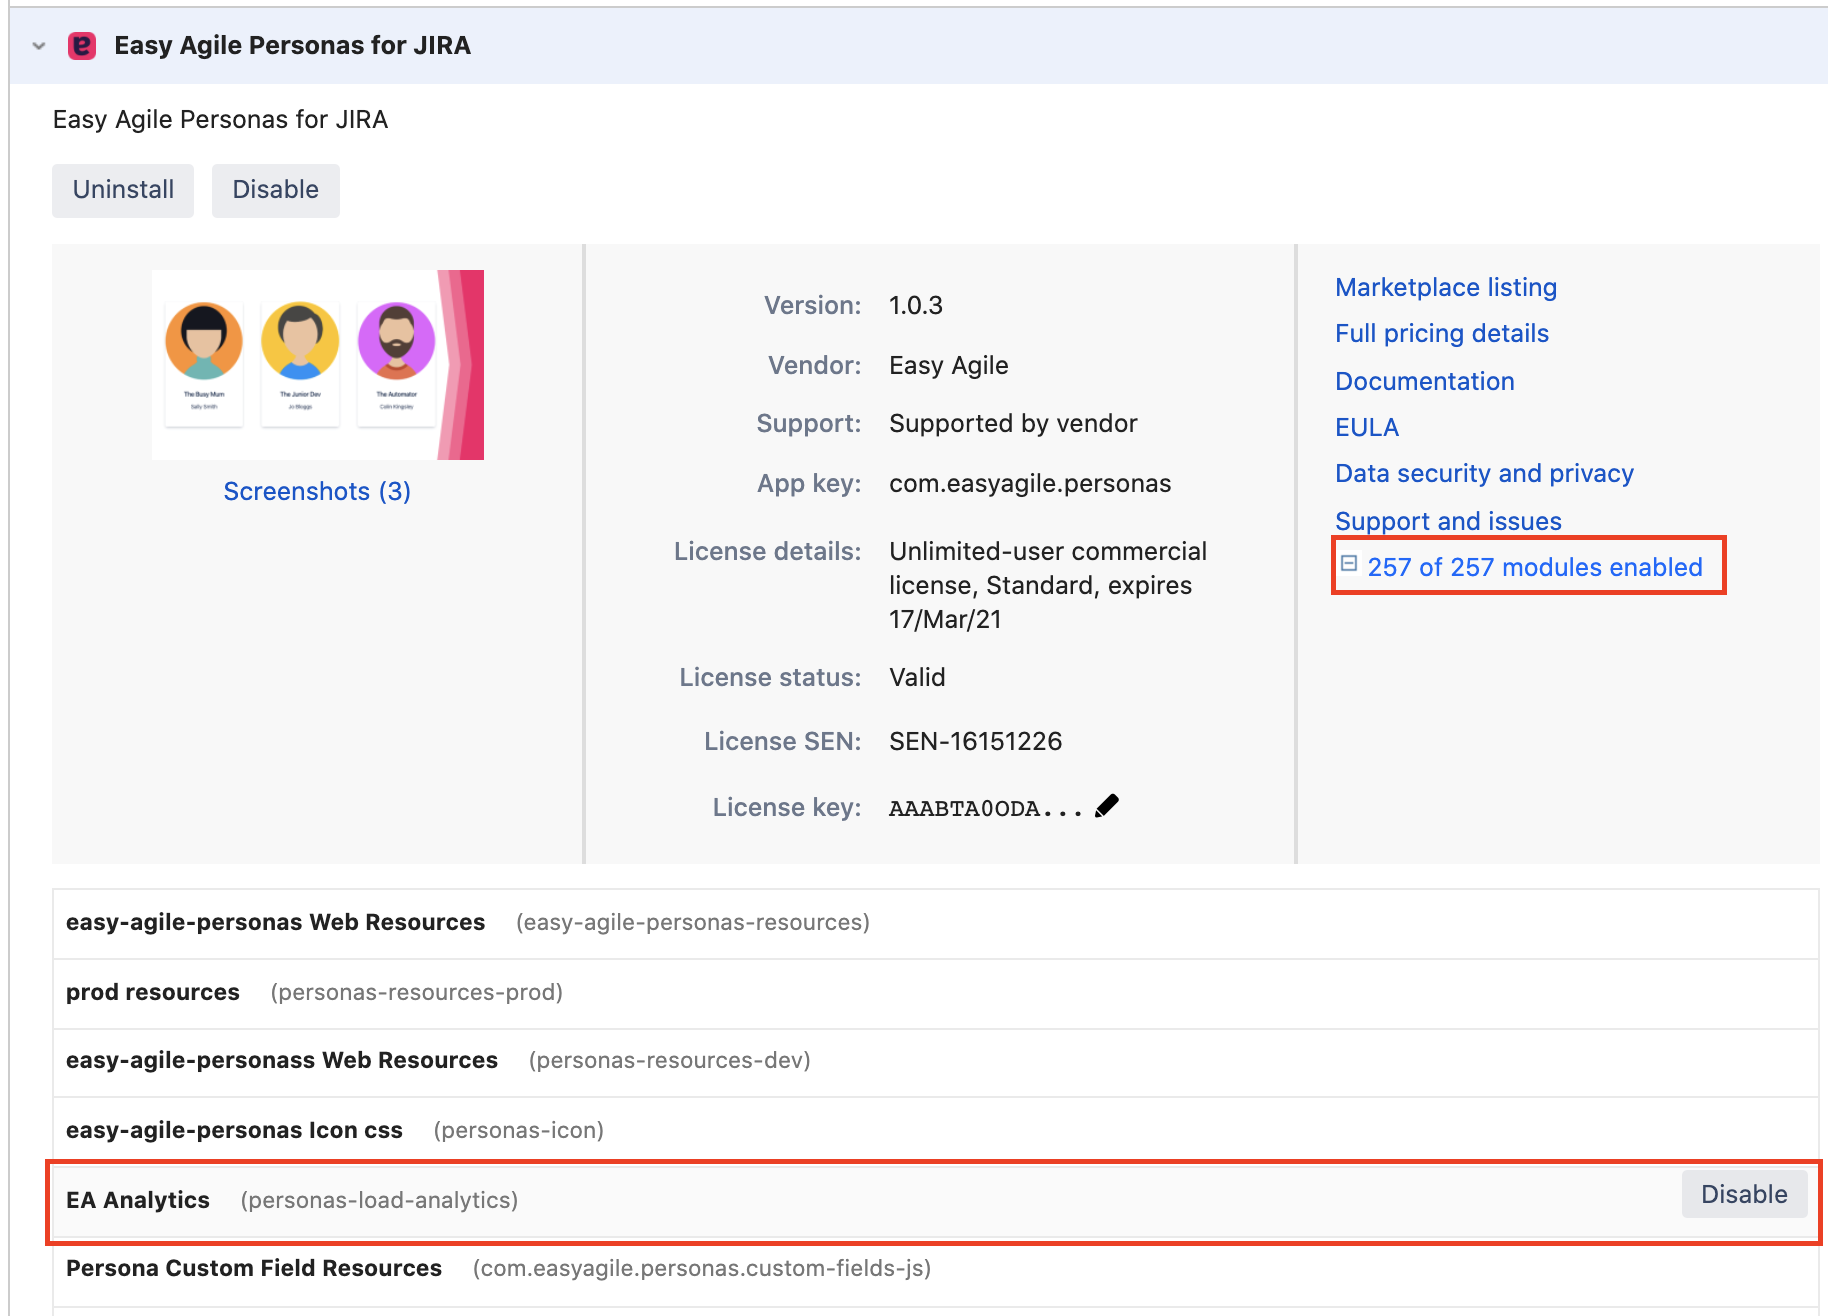Open the app screenshots thumbnail image
The height and width of the screenshot is (1316, 1828).
click(318, 365)
